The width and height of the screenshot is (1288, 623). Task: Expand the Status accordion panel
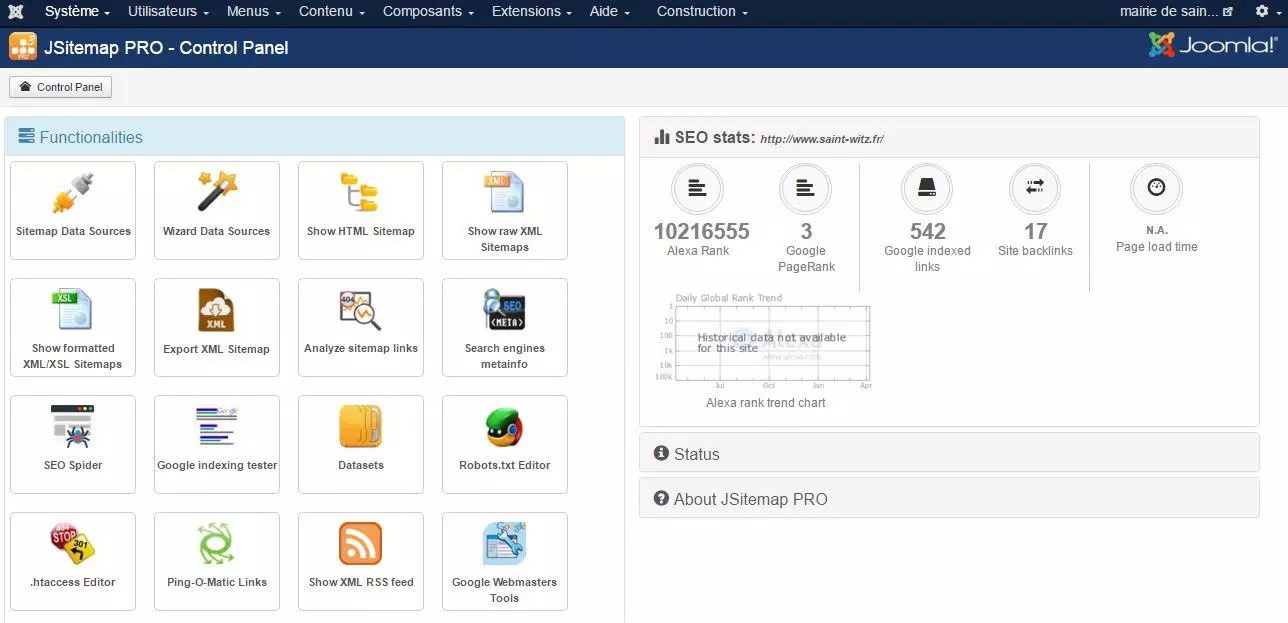(x=949, y=453)
